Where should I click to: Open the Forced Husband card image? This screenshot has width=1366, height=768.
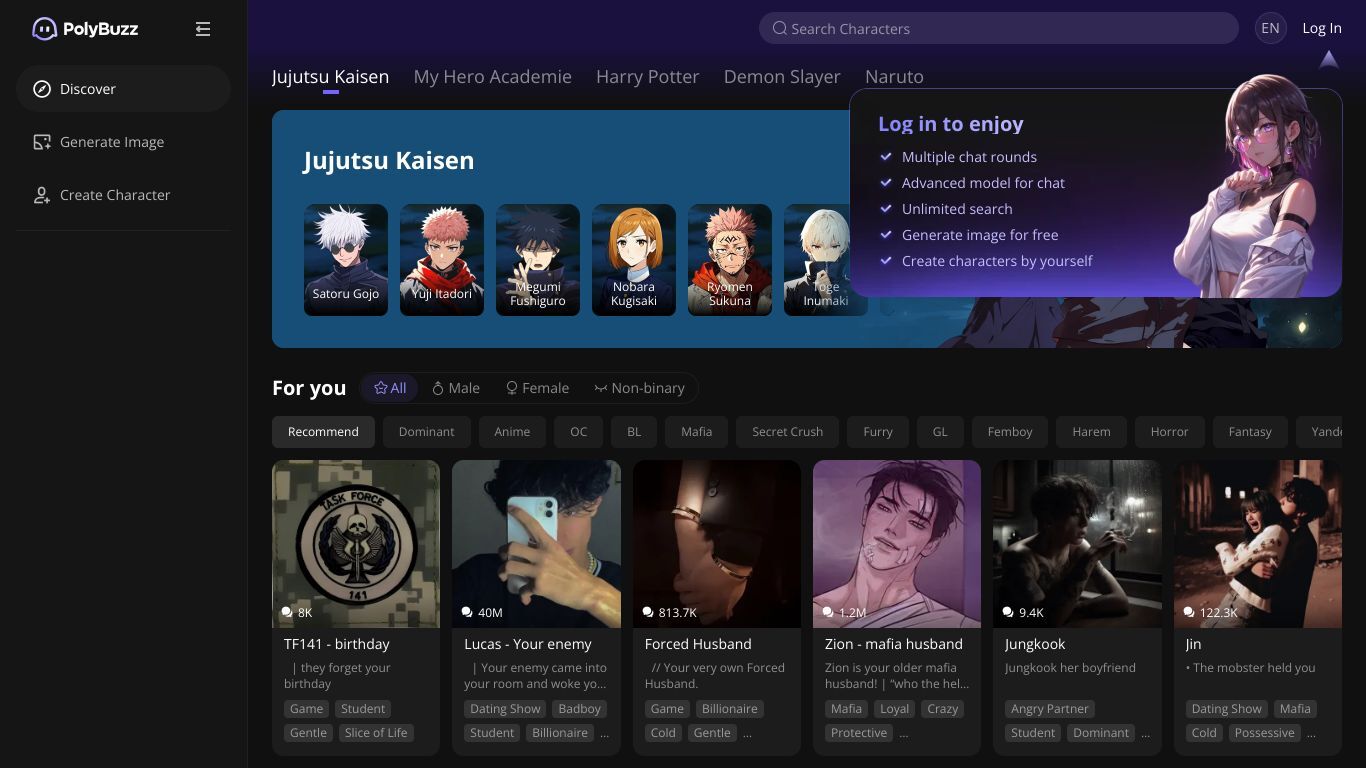[x=717, y=544]
